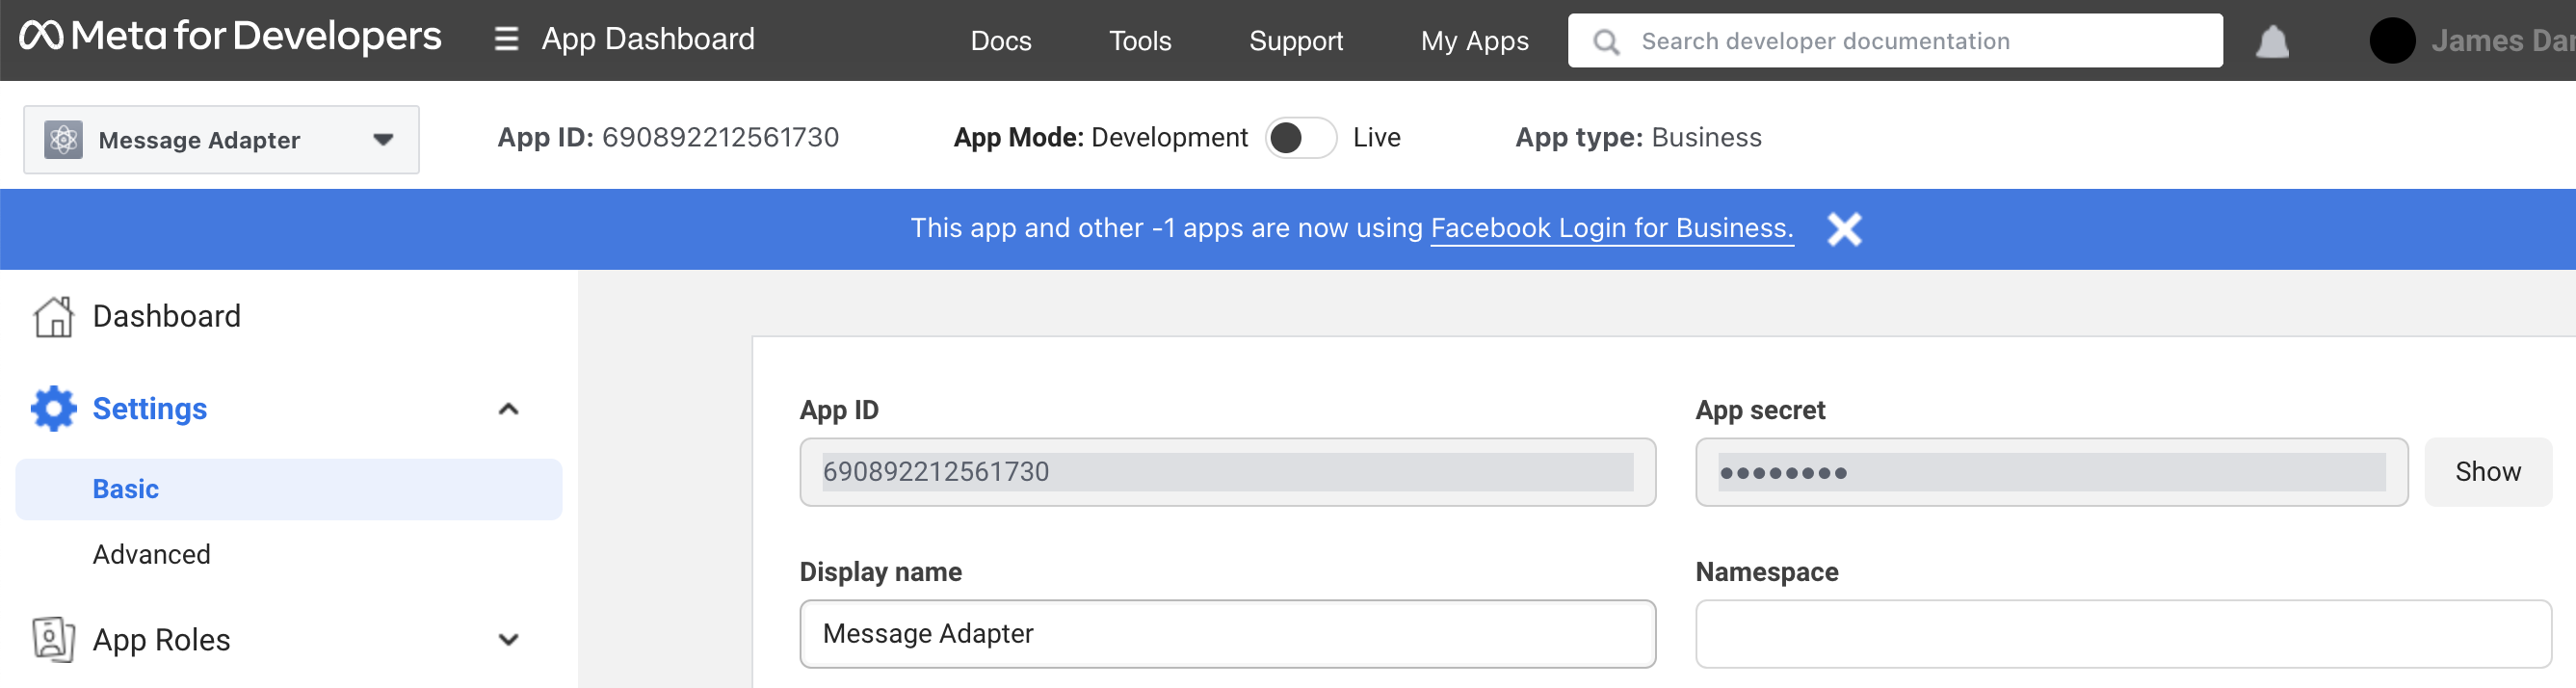Click the App type: Business text
This screenshot has height=688, width=2576.
[x=1638, y=138]
